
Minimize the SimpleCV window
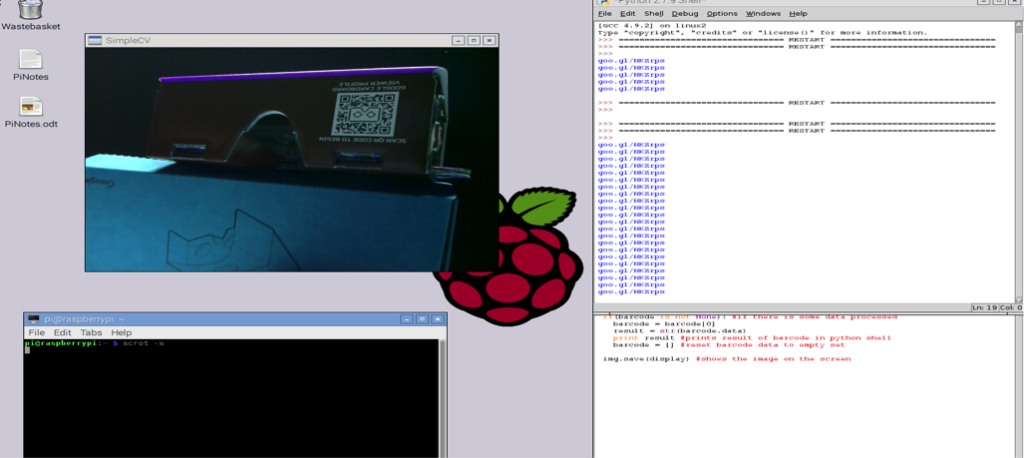point(459,41)
